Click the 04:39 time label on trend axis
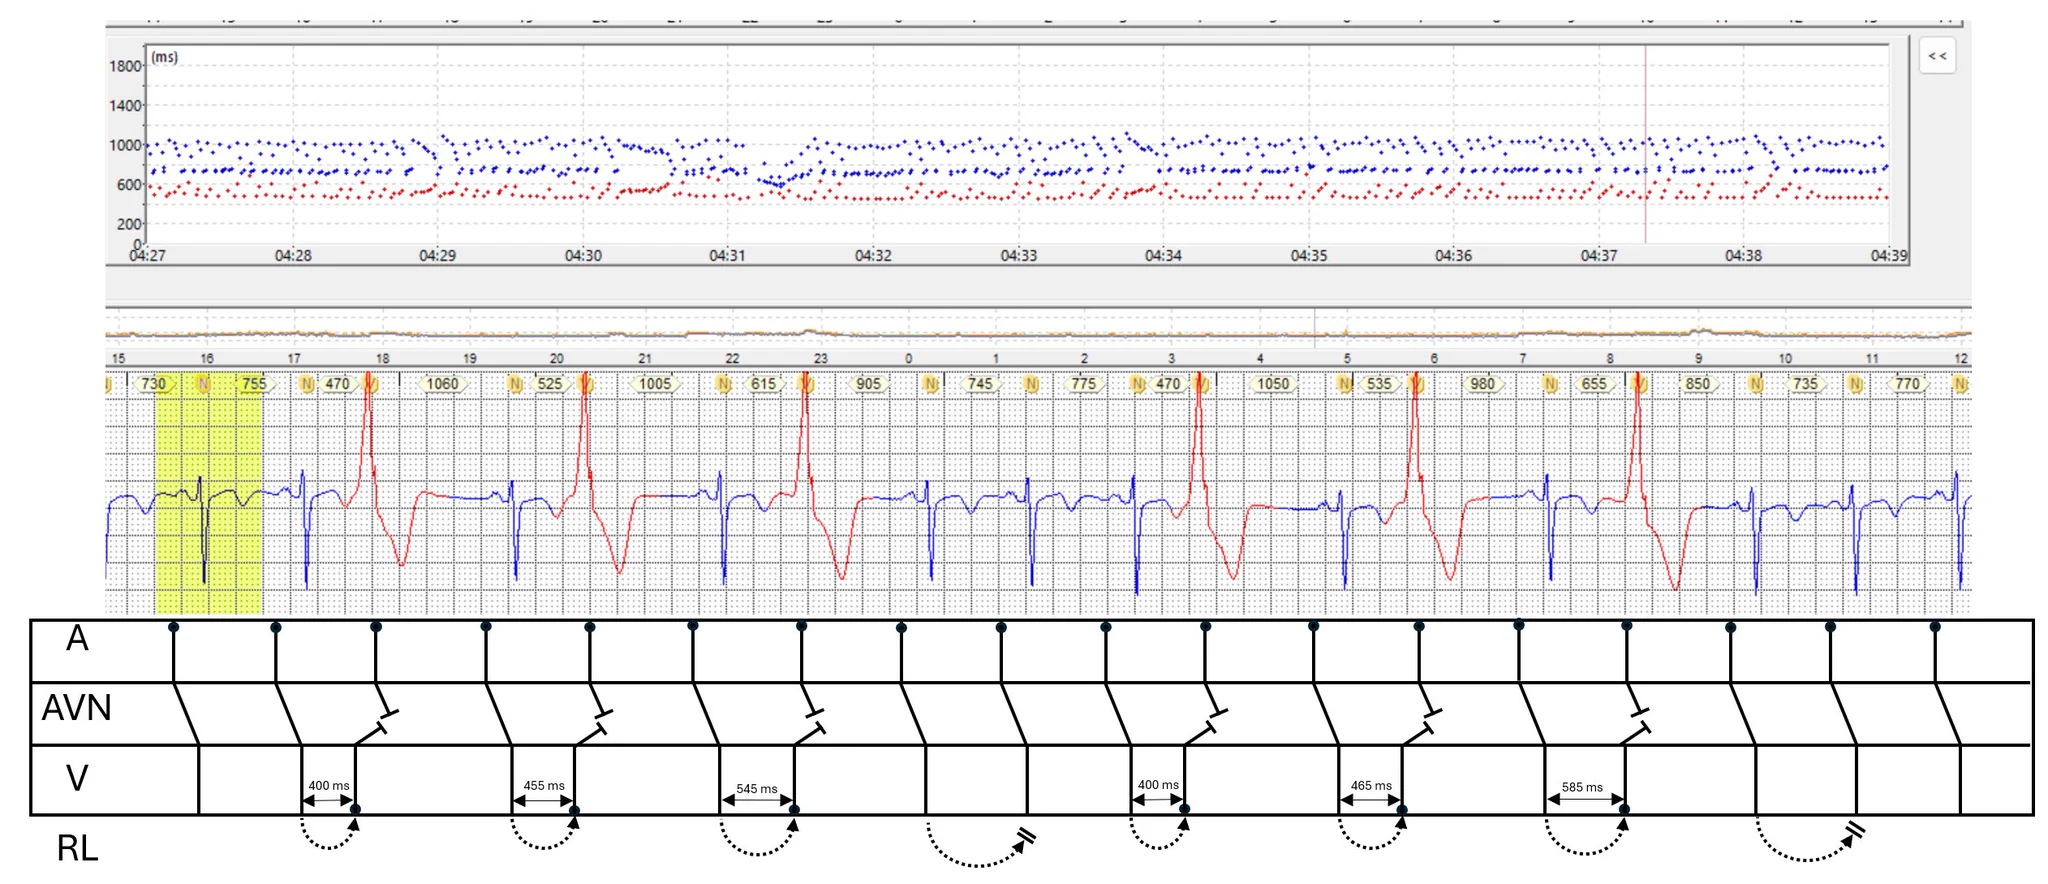This screenshot has width=2048, height=884. 1888,255
